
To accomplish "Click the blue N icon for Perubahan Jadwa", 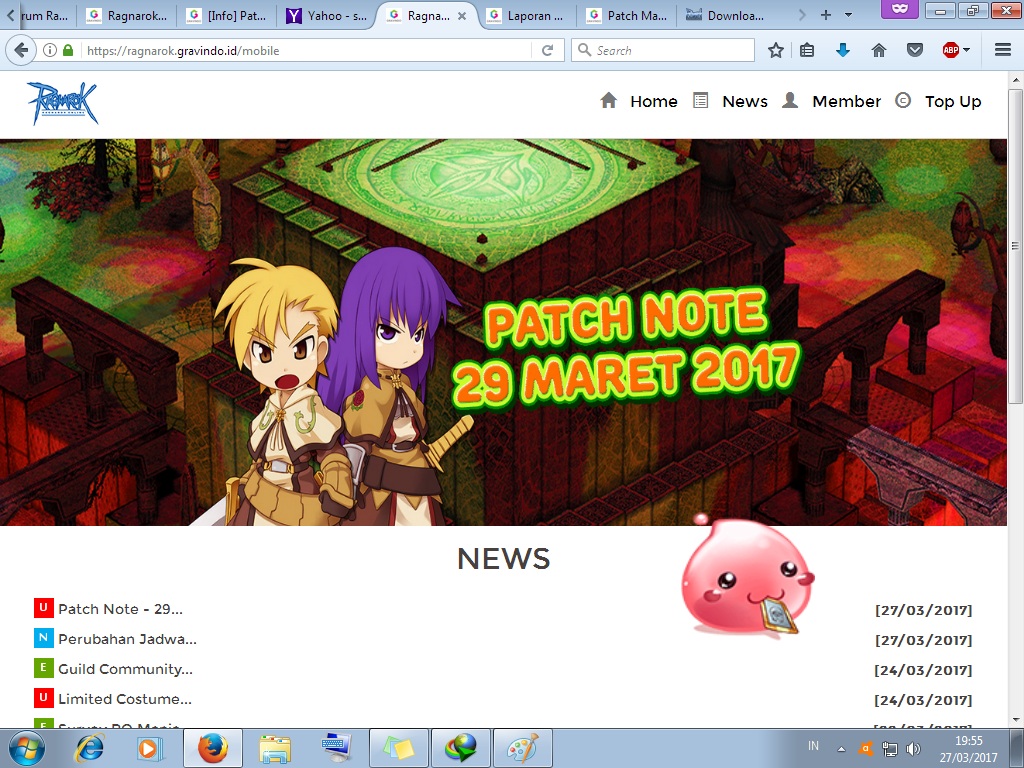I will pos(43,637).
